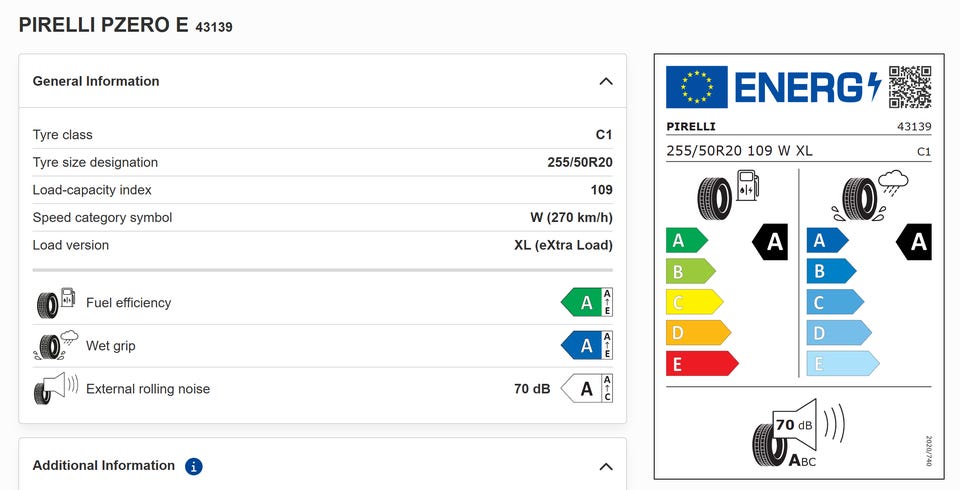960x490 pixels.
Task: Click the EU flag on energy label
Action: pyautogui.click(x=697, y=87)
